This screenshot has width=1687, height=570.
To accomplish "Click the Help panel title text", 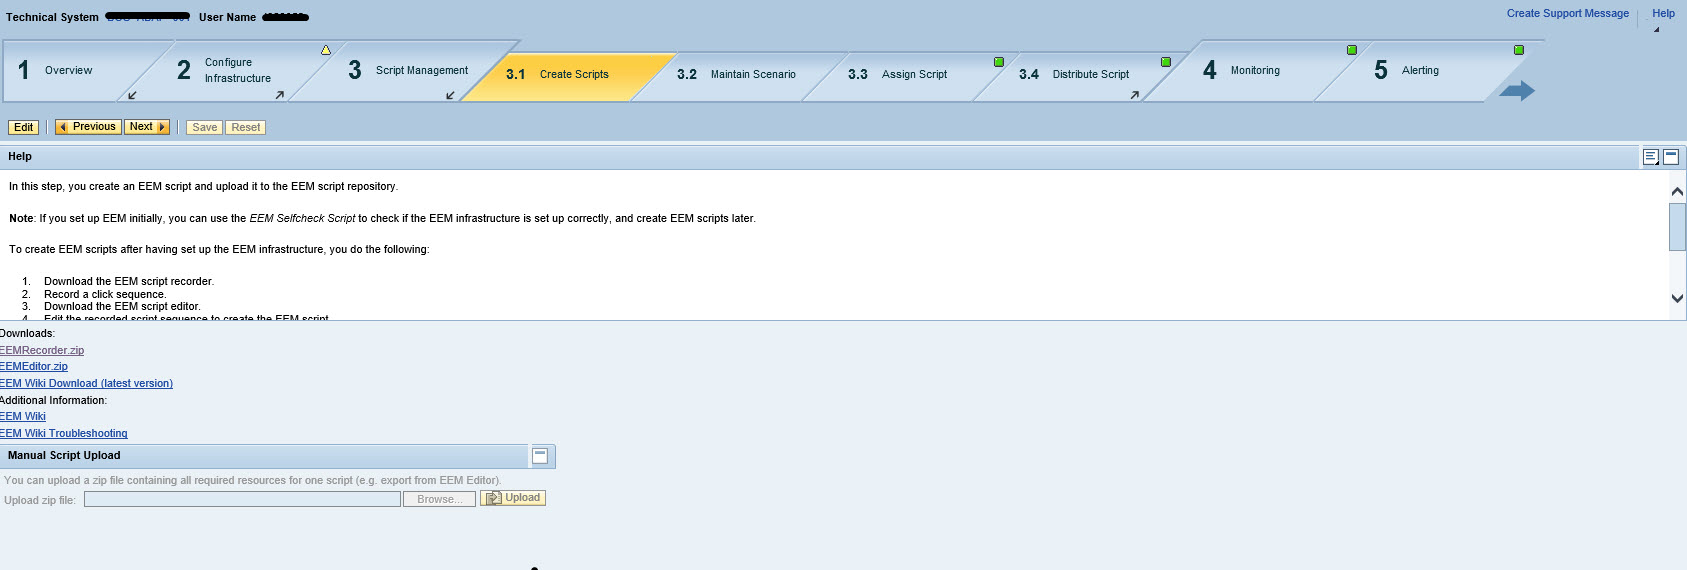I will click(x=20, y=156).
